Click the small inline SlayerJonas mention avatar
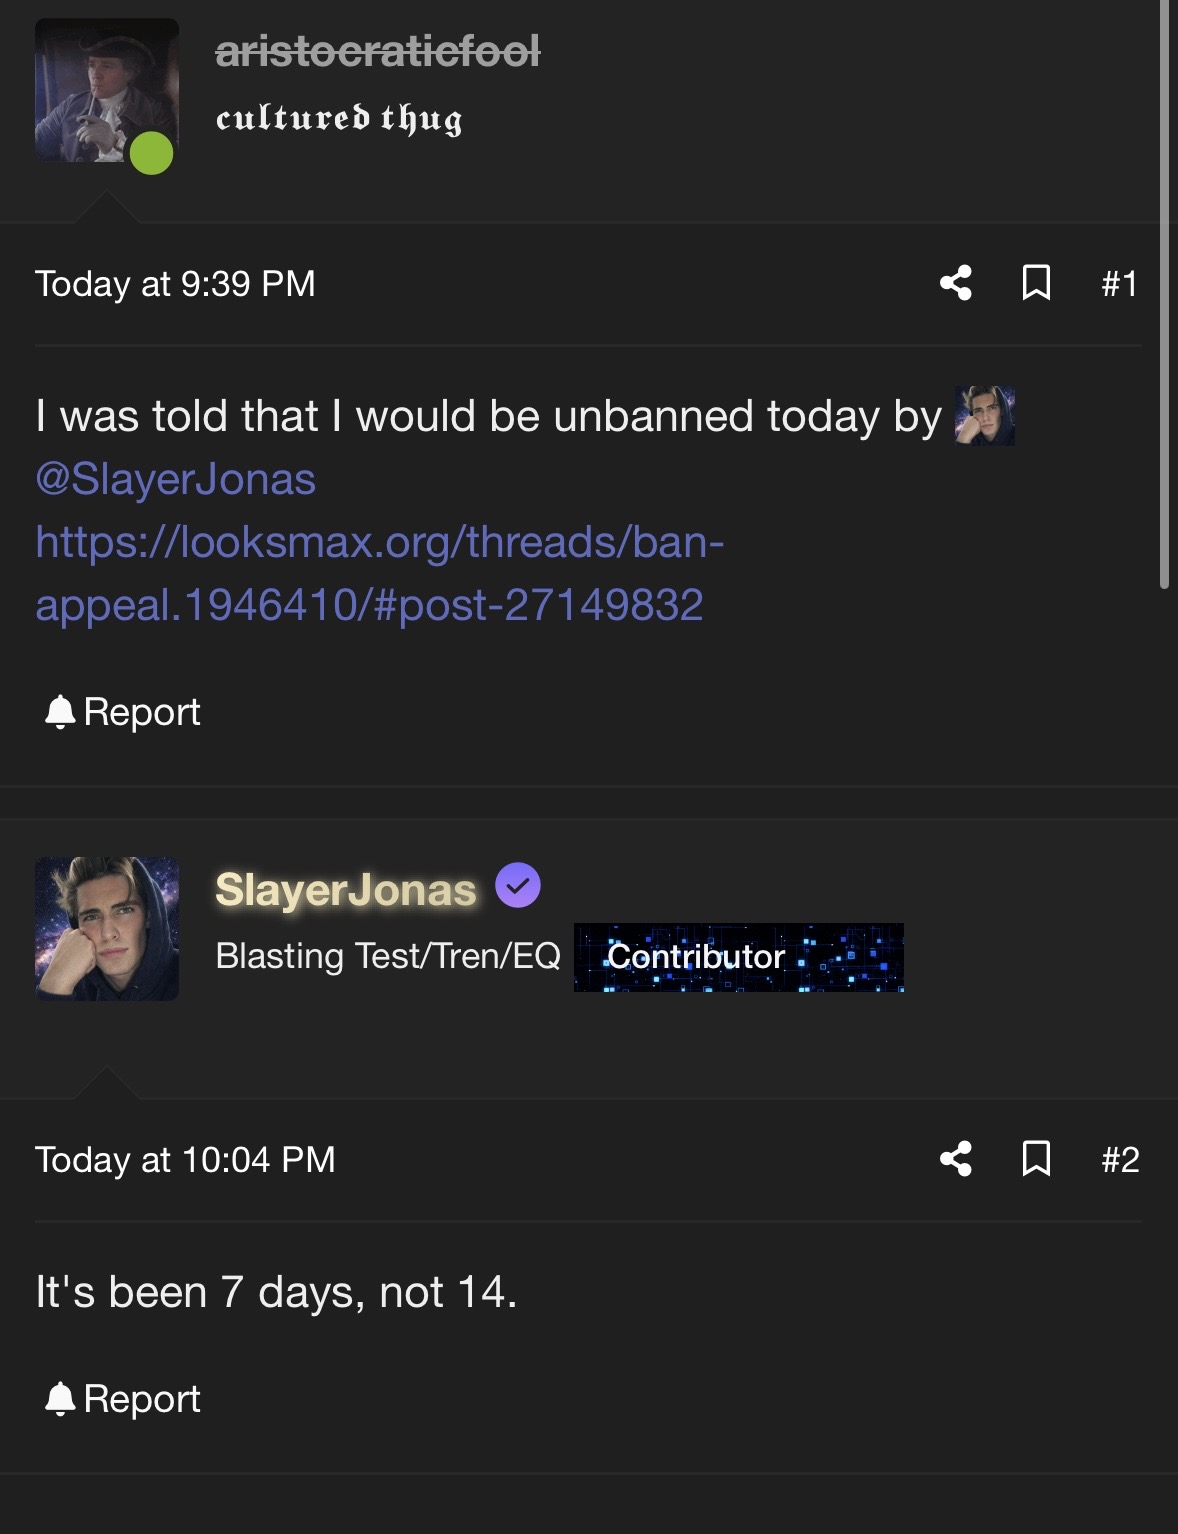The height and width of the screenshot is (1534, 1178). (984, 416)
